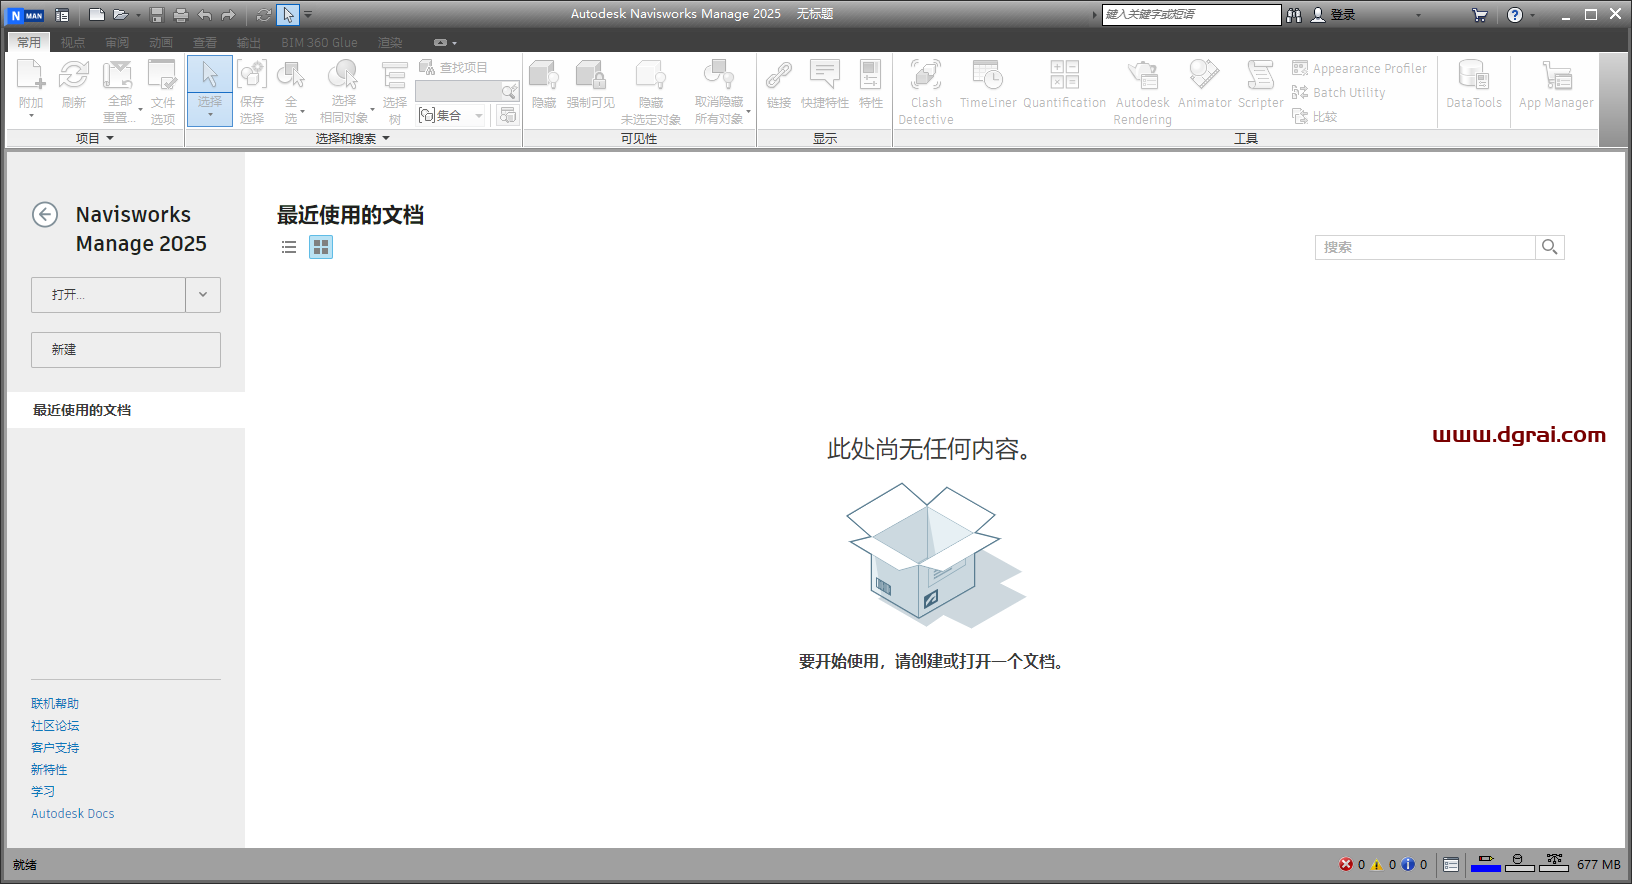The height and width of the screenshot is (884, 1632).
Task: Click the 链接 links icon
Action: coord(779,75)
